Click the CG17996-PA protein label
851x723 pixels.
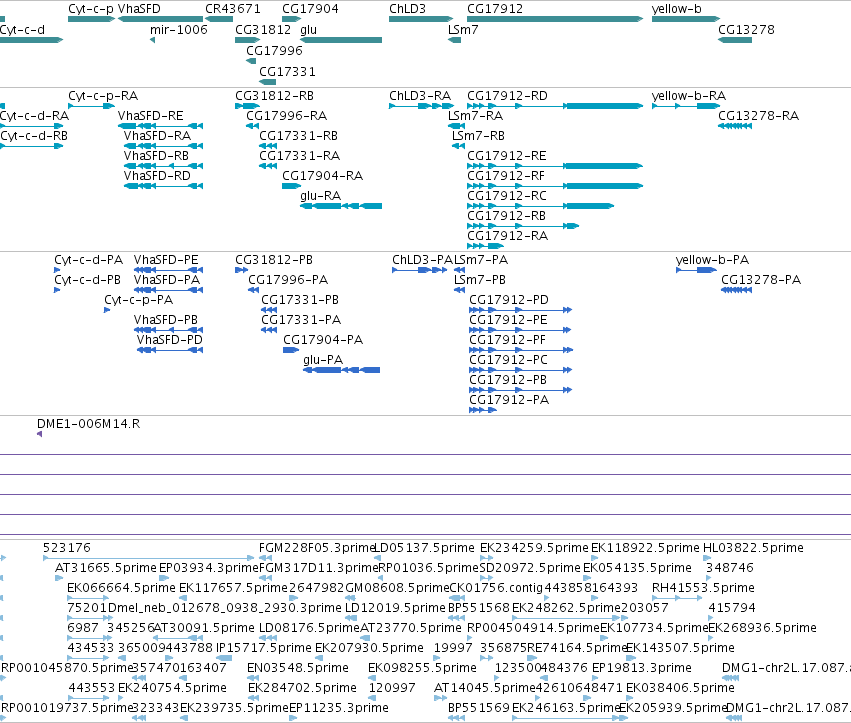point(288,280)
